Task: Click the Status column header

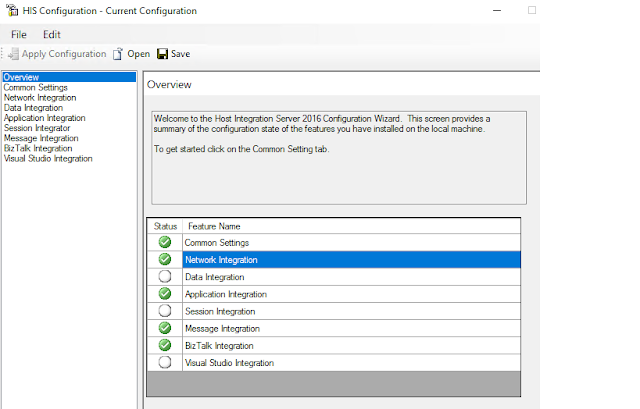Action: 165,226
